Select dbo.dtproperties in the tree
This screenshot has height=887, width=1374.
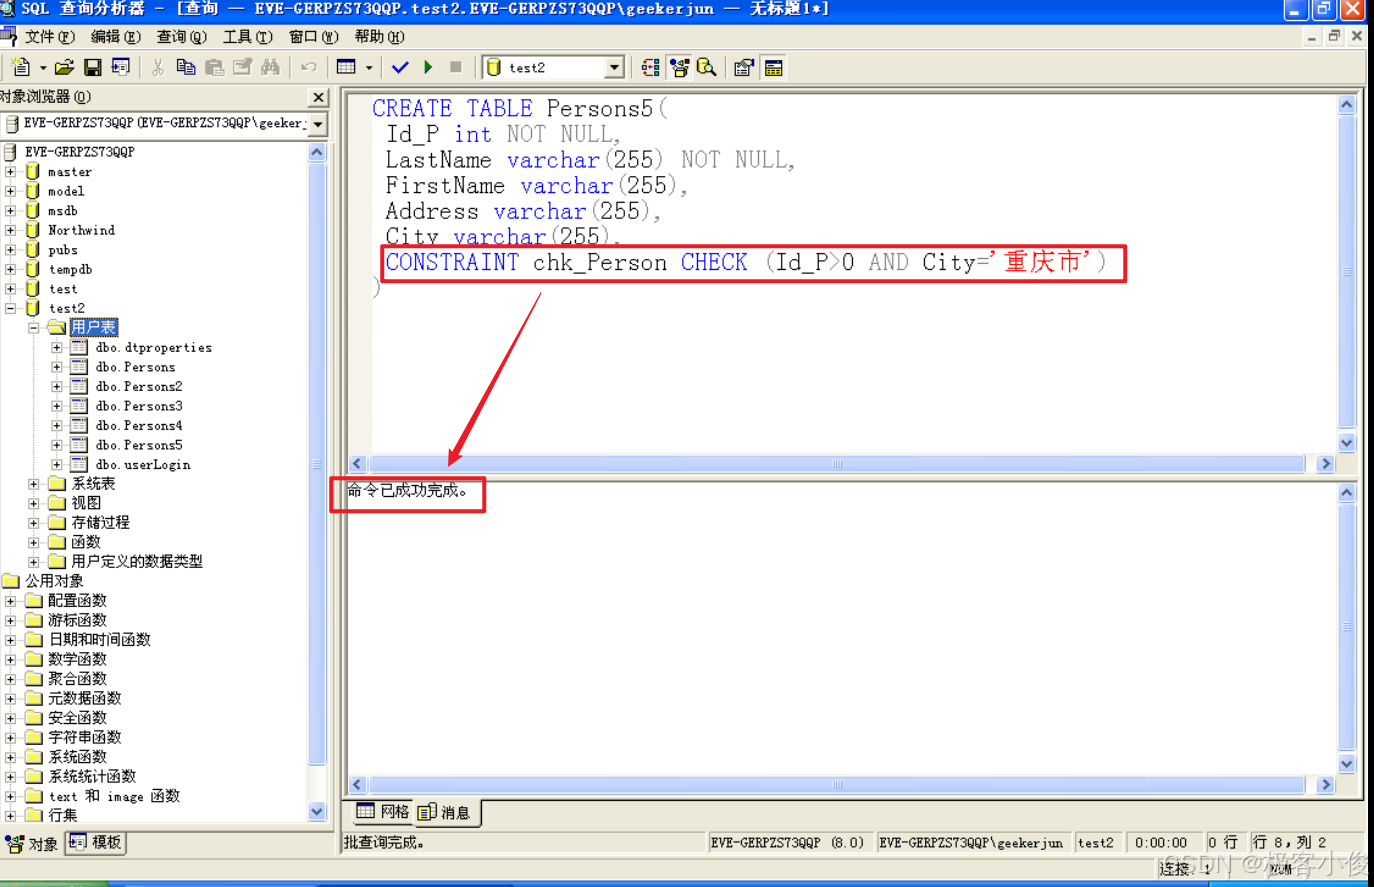click(x=153, y=347)
